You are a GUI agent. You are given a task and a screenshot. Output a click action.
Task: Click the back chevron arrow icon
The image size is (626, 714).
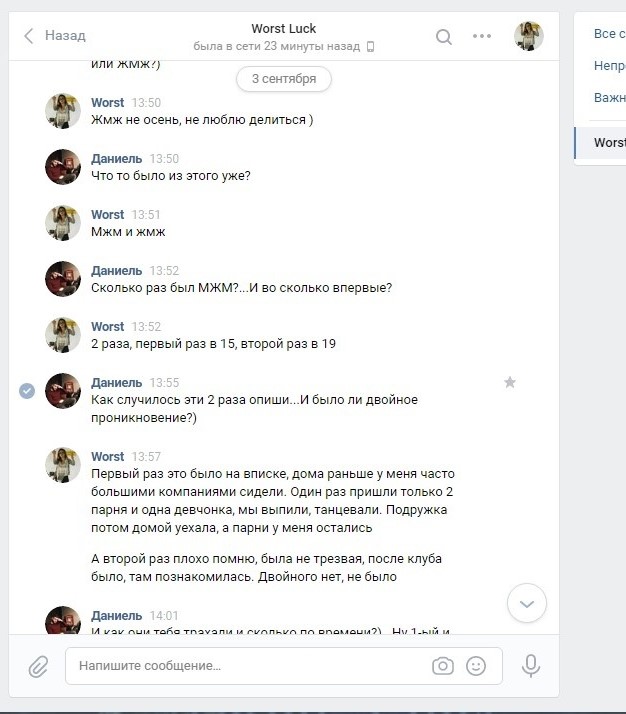coord(29,36)
